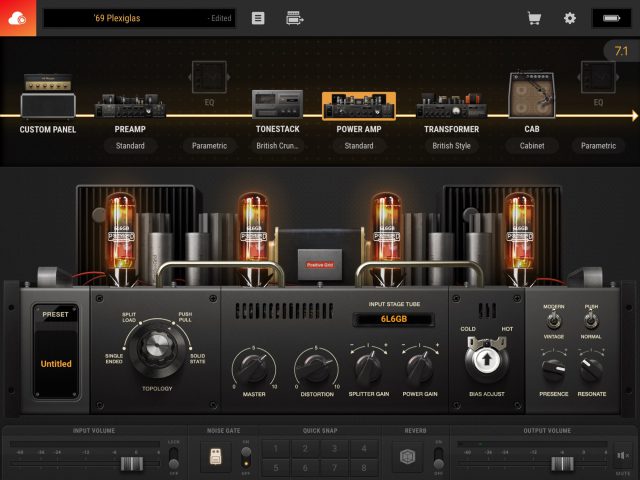Open the first EQ Parametric dropdown
Image resolution: width=640 pixels, height=480 pixels.
tap(209, 146)
